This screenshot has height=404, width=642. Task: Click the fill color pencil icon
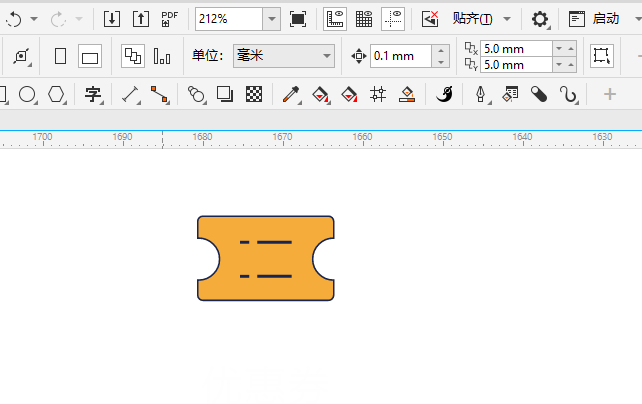click(407, 95)
